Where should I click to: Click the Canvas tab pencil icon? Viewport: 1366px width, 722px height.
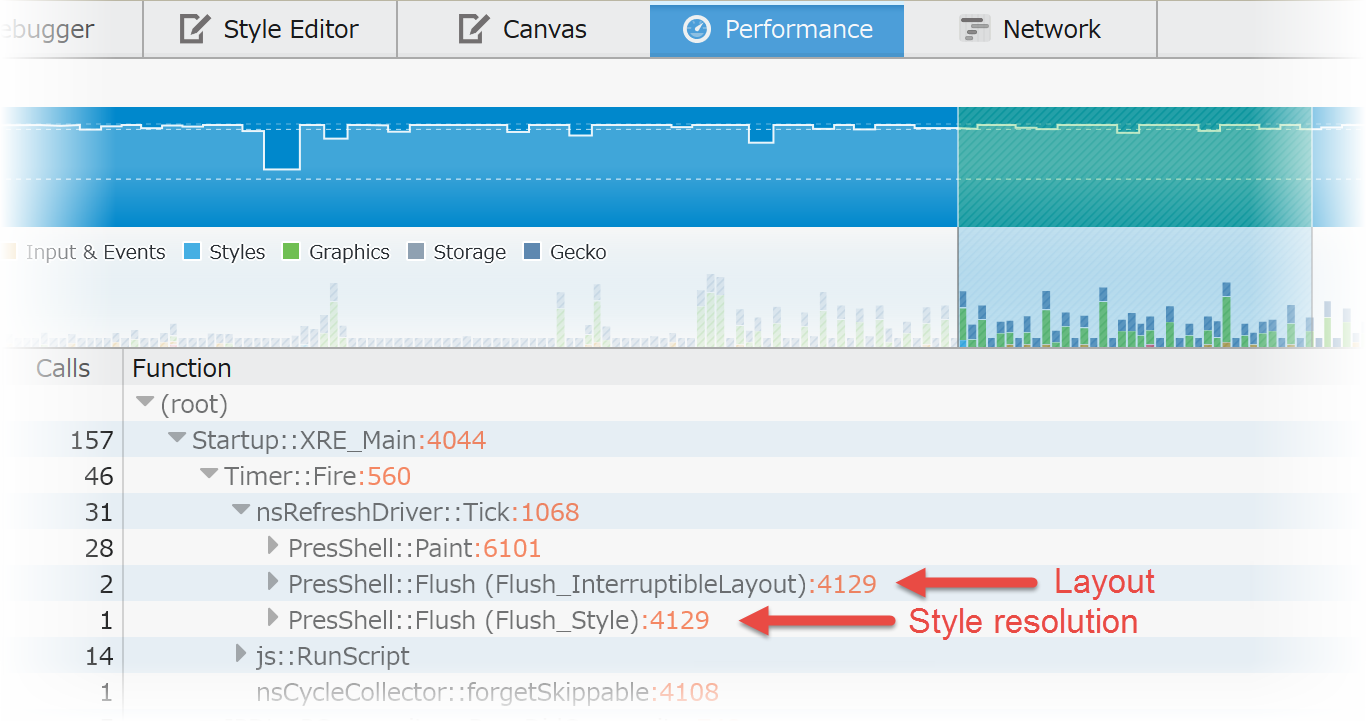[x=474, y=29]
